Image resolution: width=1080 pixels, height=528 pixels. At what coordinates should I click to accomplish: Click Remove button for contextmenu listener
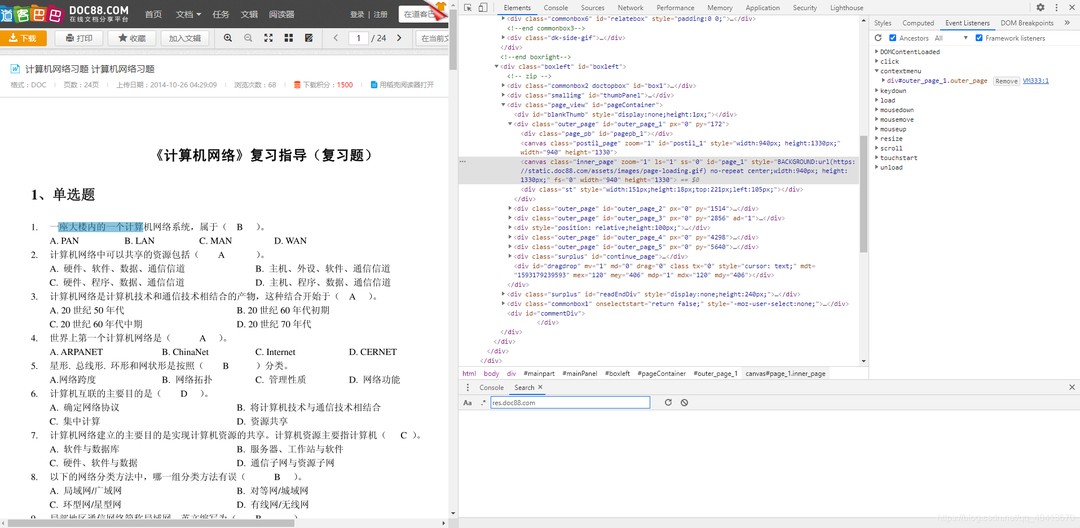coord(1006,81)
